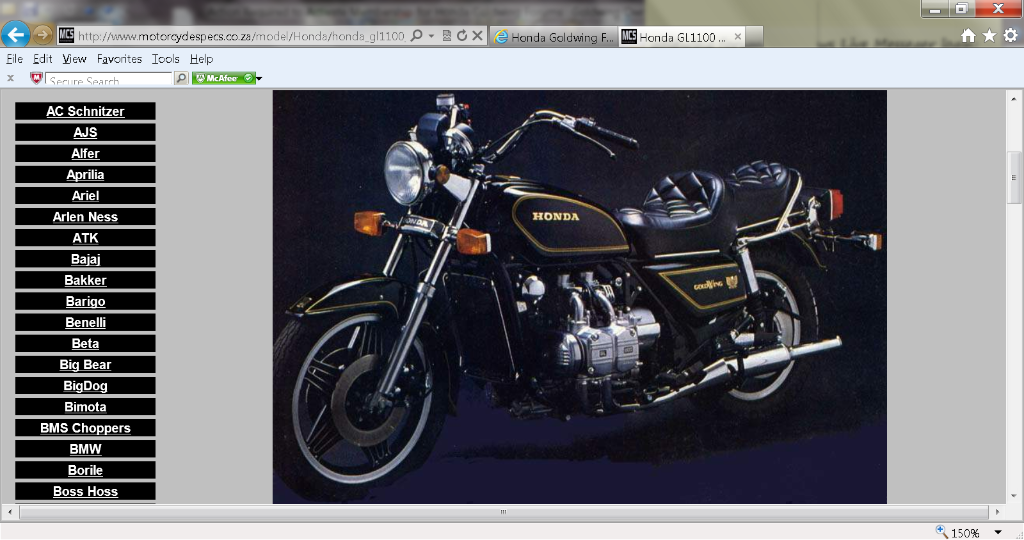Open the Big Bear brand link
1024x540 pixels.
86,364
